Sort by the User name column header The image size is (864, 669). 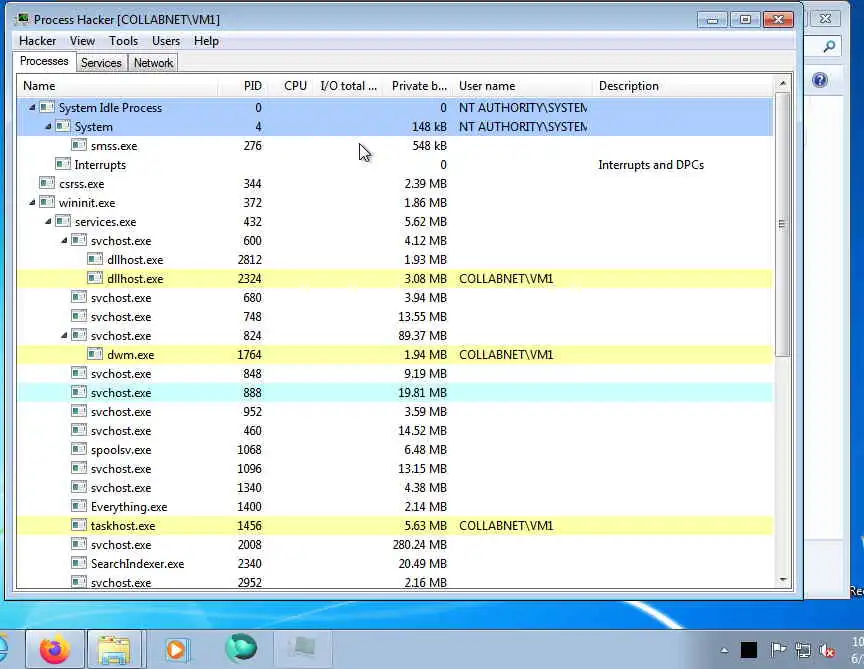523,86
